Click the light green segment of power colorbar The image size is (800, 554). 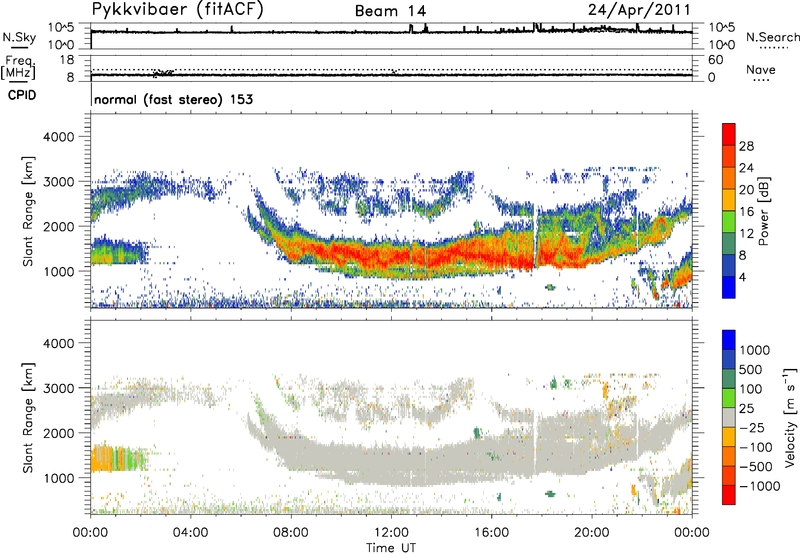click(729, 222)
